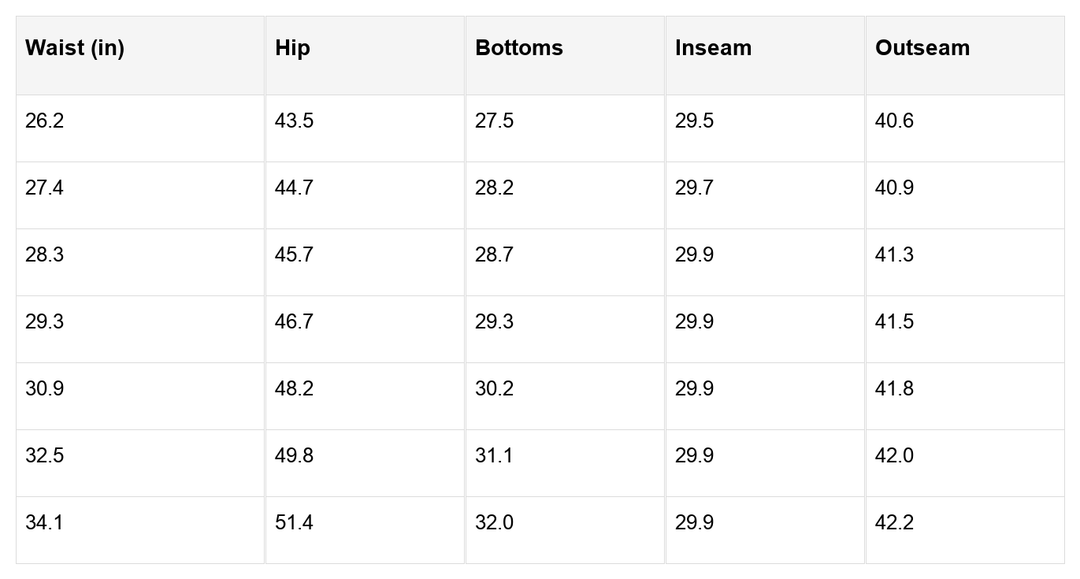Click the Bottoms column header

pyautogui.click(x=519, y=48)
